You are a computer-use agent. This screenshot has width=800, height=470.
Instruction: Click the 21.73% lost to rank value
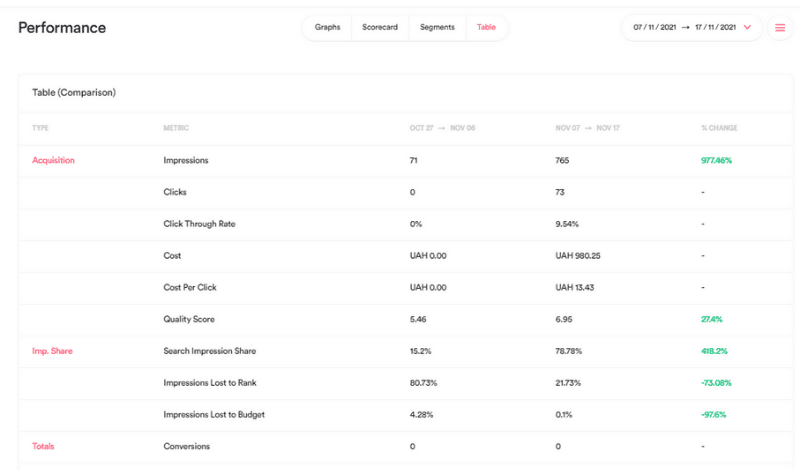(x=568, y=383)
